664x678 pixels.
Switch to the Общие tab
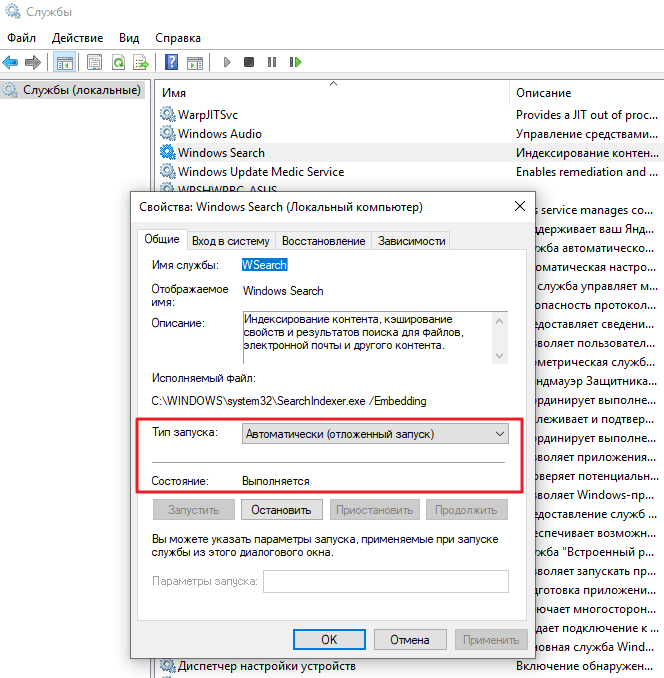click(162, 239)
